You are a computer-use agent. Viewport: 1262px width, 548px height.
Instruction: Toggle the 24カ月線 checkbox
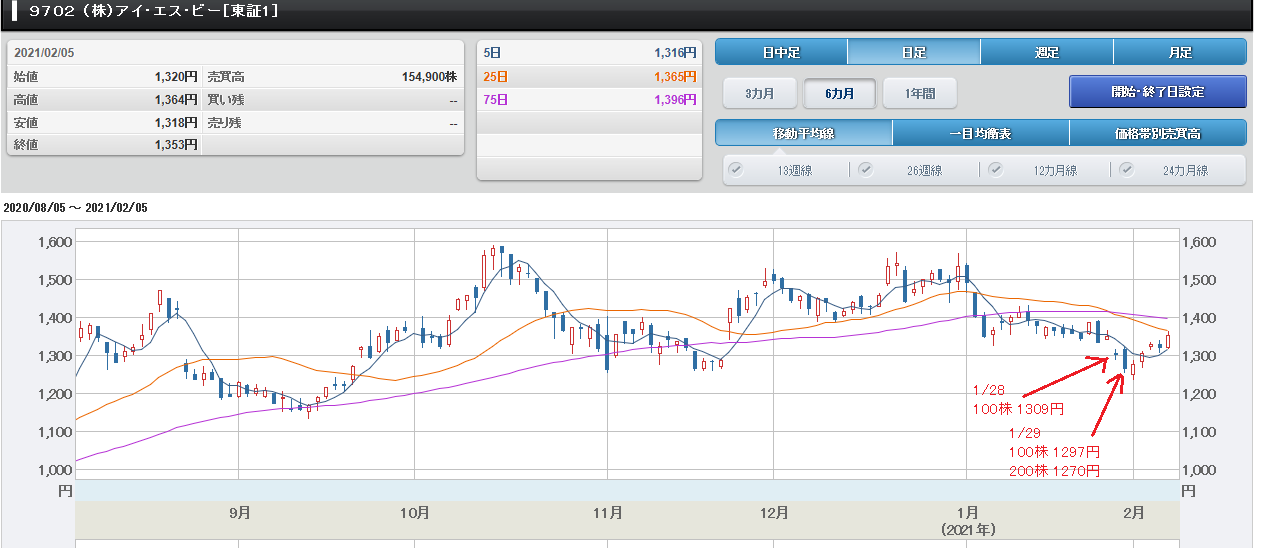point(1127,170)
